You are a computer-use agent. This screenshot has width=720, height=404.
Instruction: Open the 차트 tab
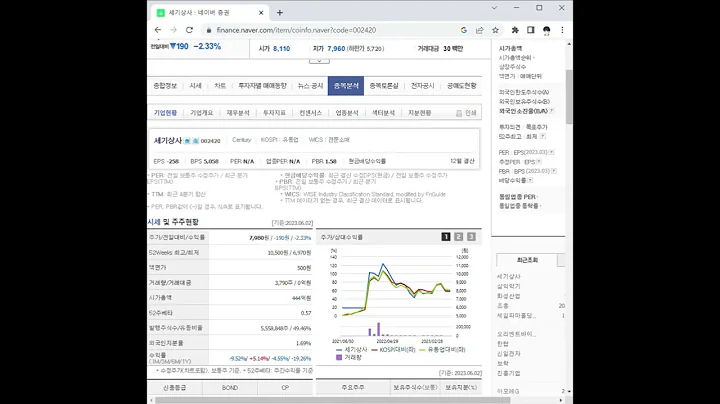[x=220, y=86]
